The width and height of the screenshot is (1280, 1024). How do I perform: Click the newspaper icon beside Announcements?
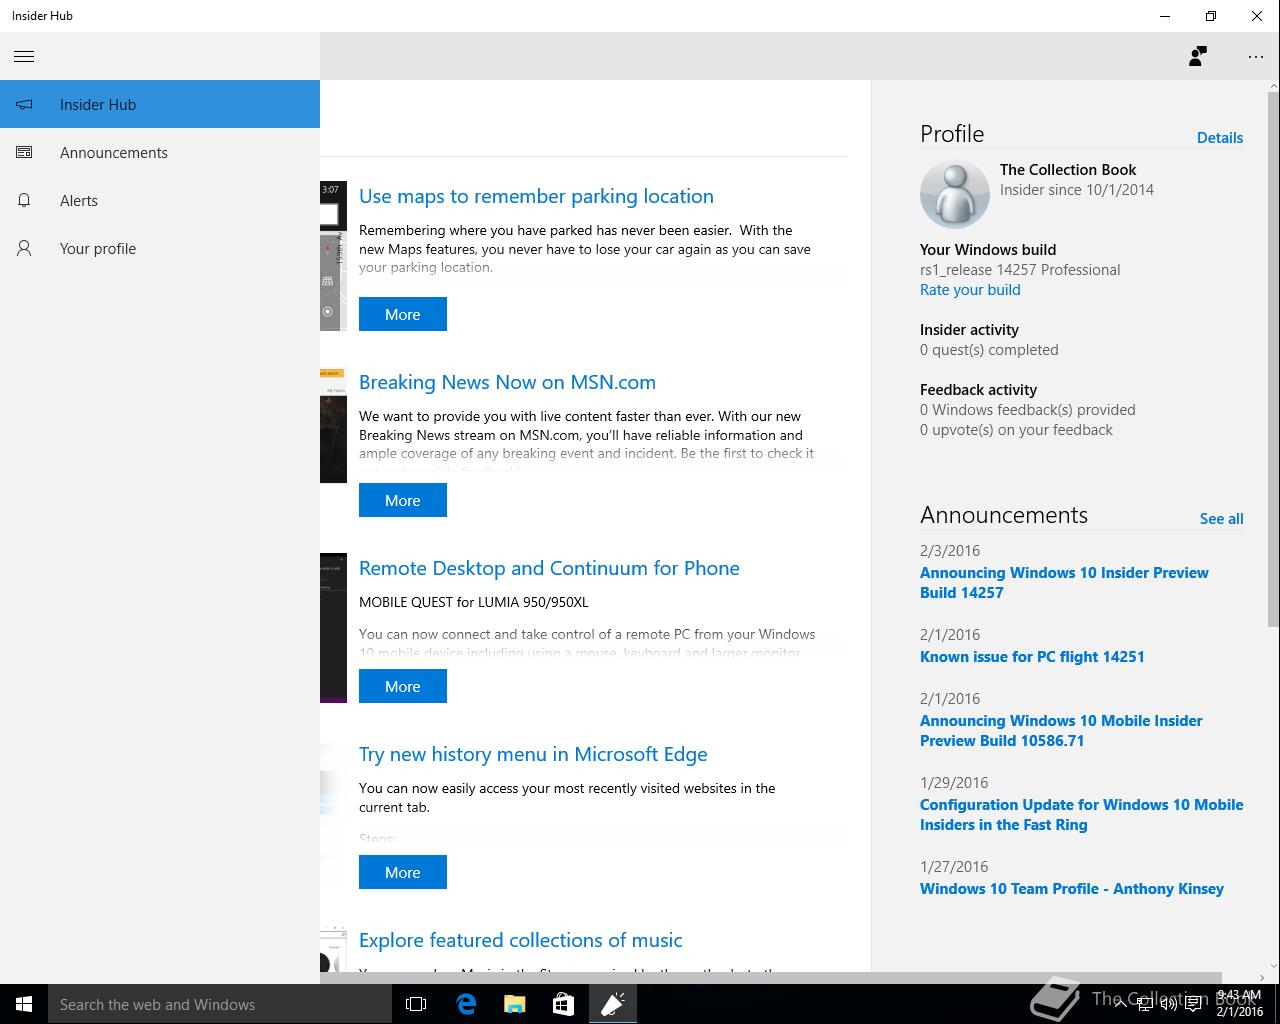coord(24,152)
